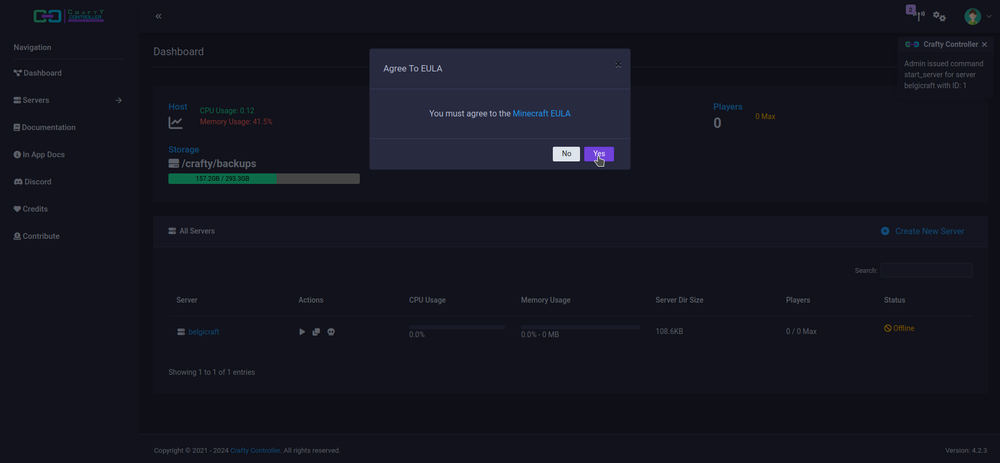Click the Host chart line icon
The image size is (1000, 463).
175,122
